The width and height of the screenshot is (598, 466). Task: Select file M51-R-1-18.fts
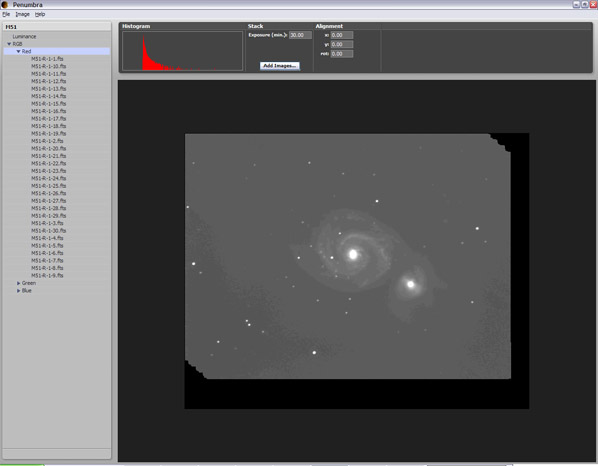(x=48, y=126)
